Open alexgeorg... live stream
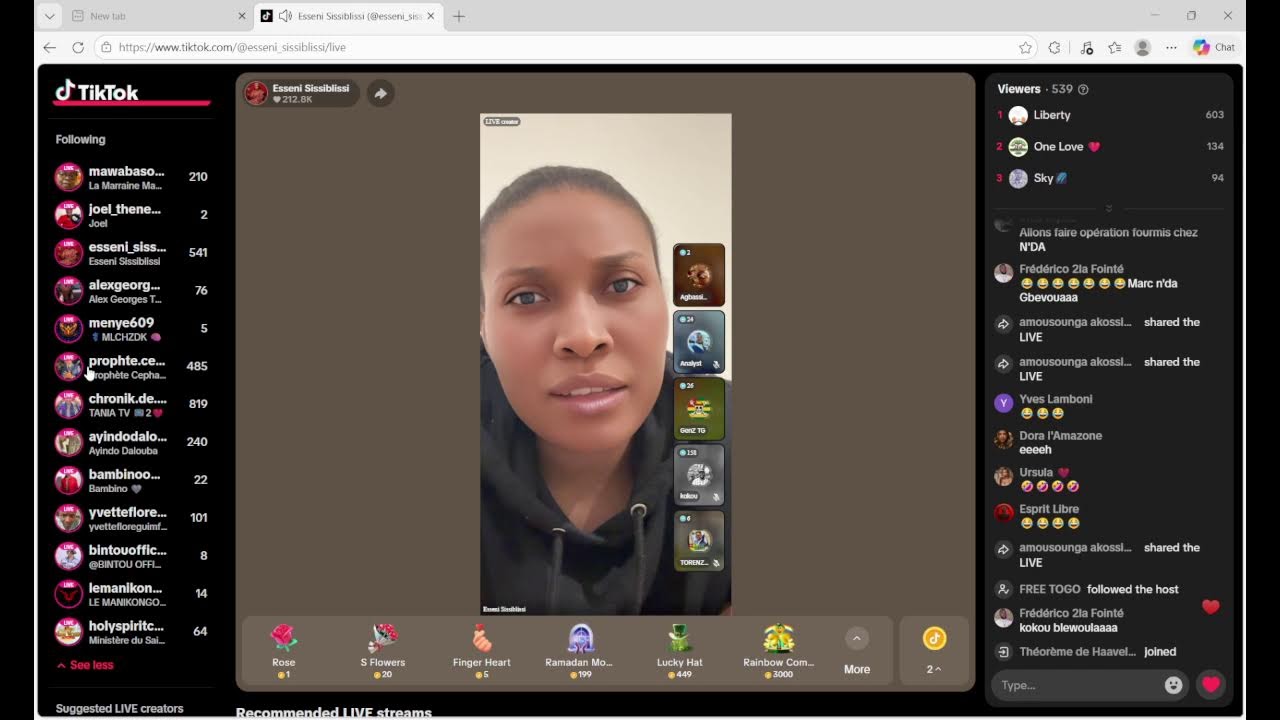 [131, 291]
